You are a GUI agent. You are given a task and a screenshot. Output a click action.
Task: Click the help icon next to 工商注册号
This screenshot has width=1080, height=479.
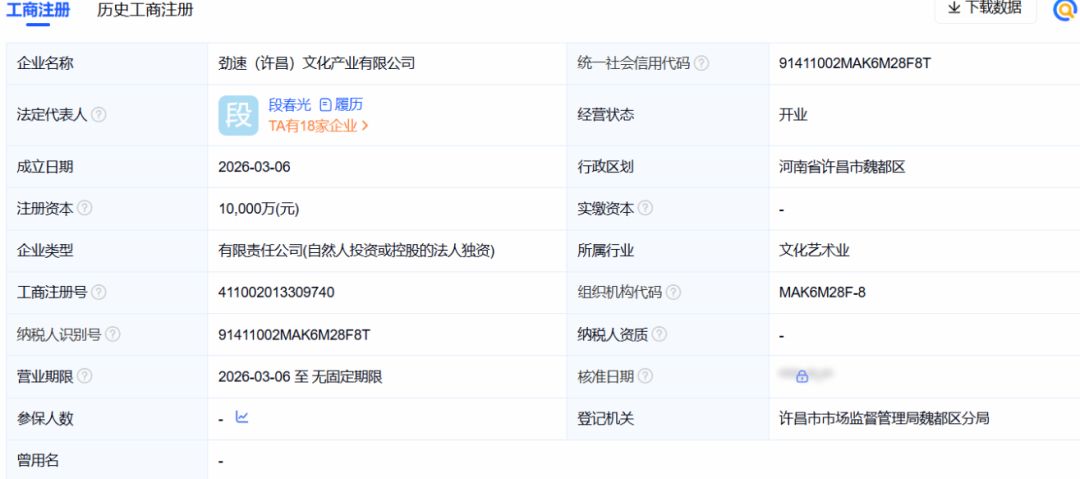[98, 292]
